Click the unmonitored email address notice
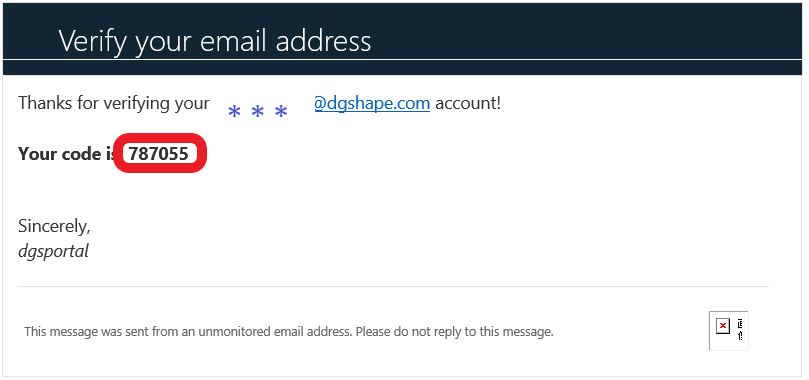The height and width of the screenshot is (380, 809). pos(188,332)
